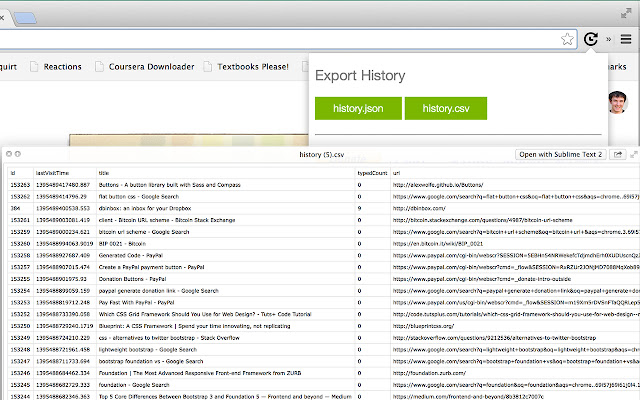Download the history.json export
640x400 pixels.
pos(358,109)
